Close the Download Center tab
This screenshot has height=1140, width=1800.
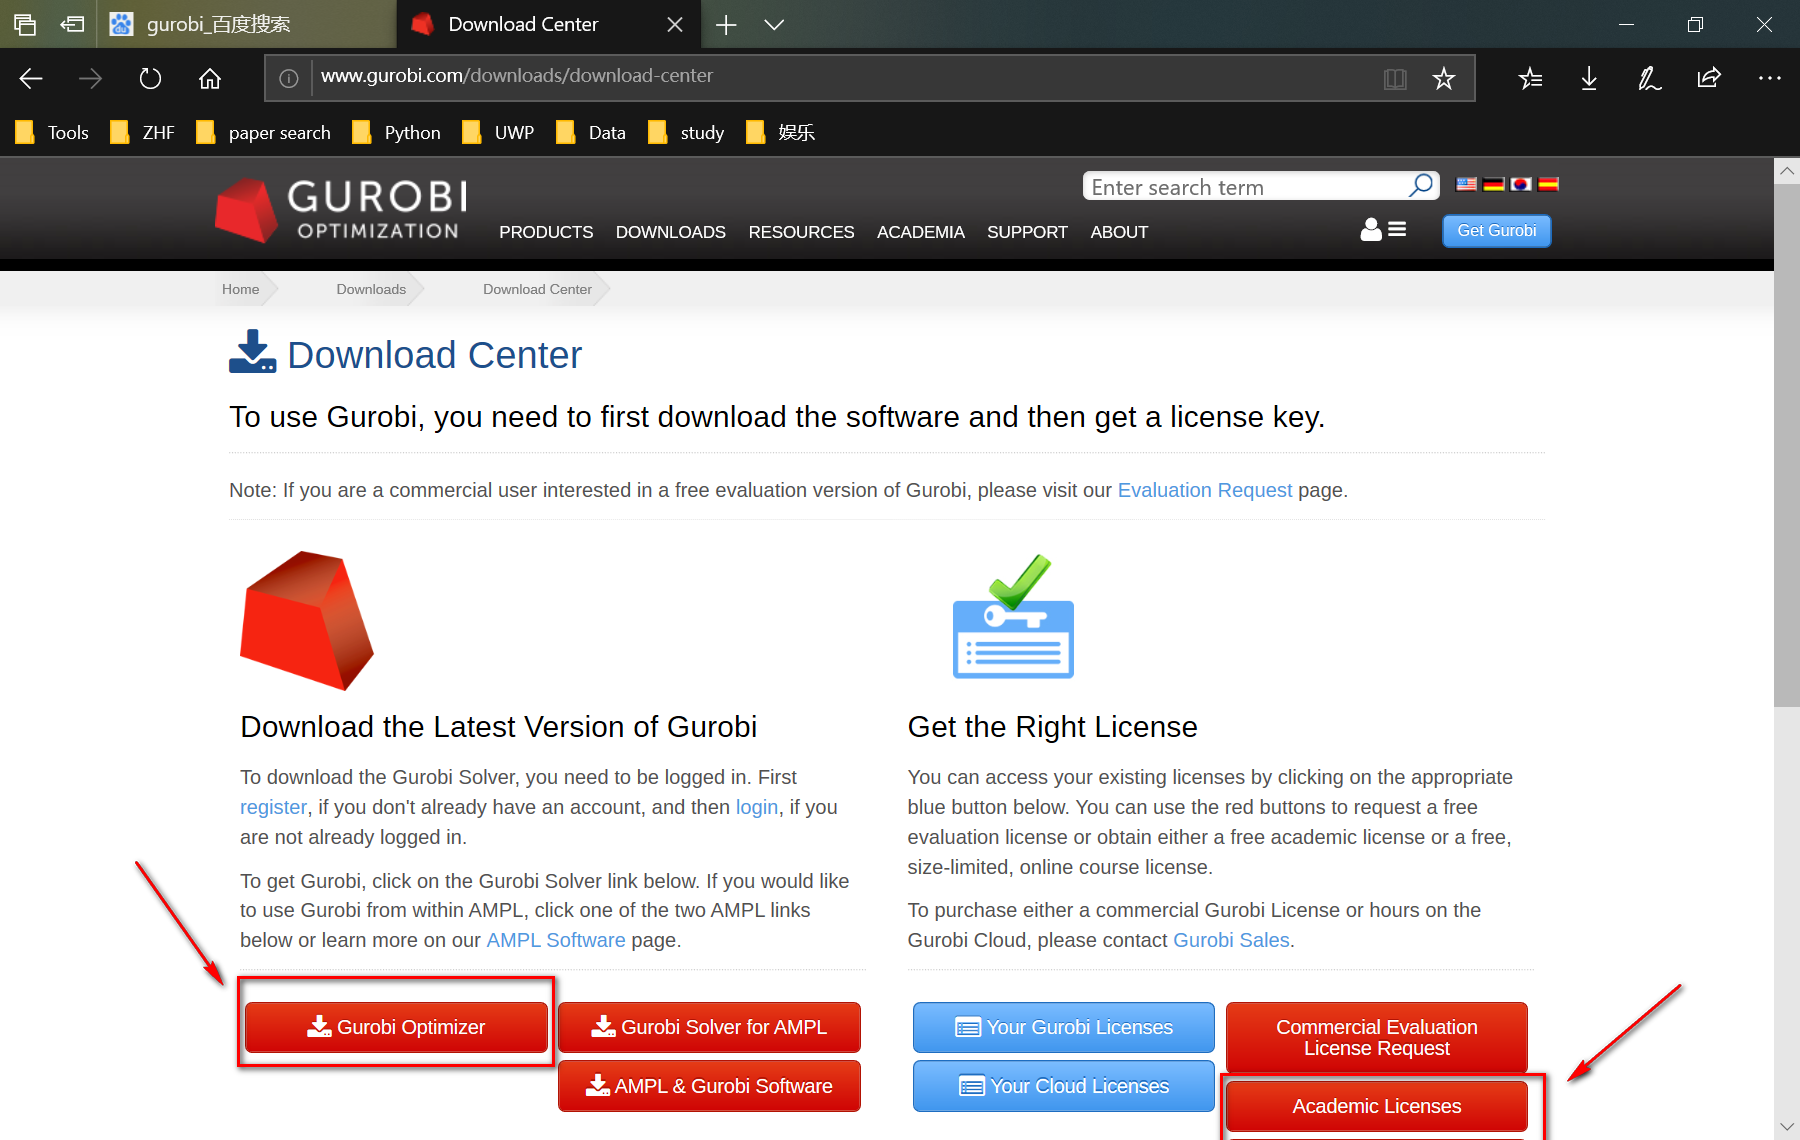click(675, 24)
